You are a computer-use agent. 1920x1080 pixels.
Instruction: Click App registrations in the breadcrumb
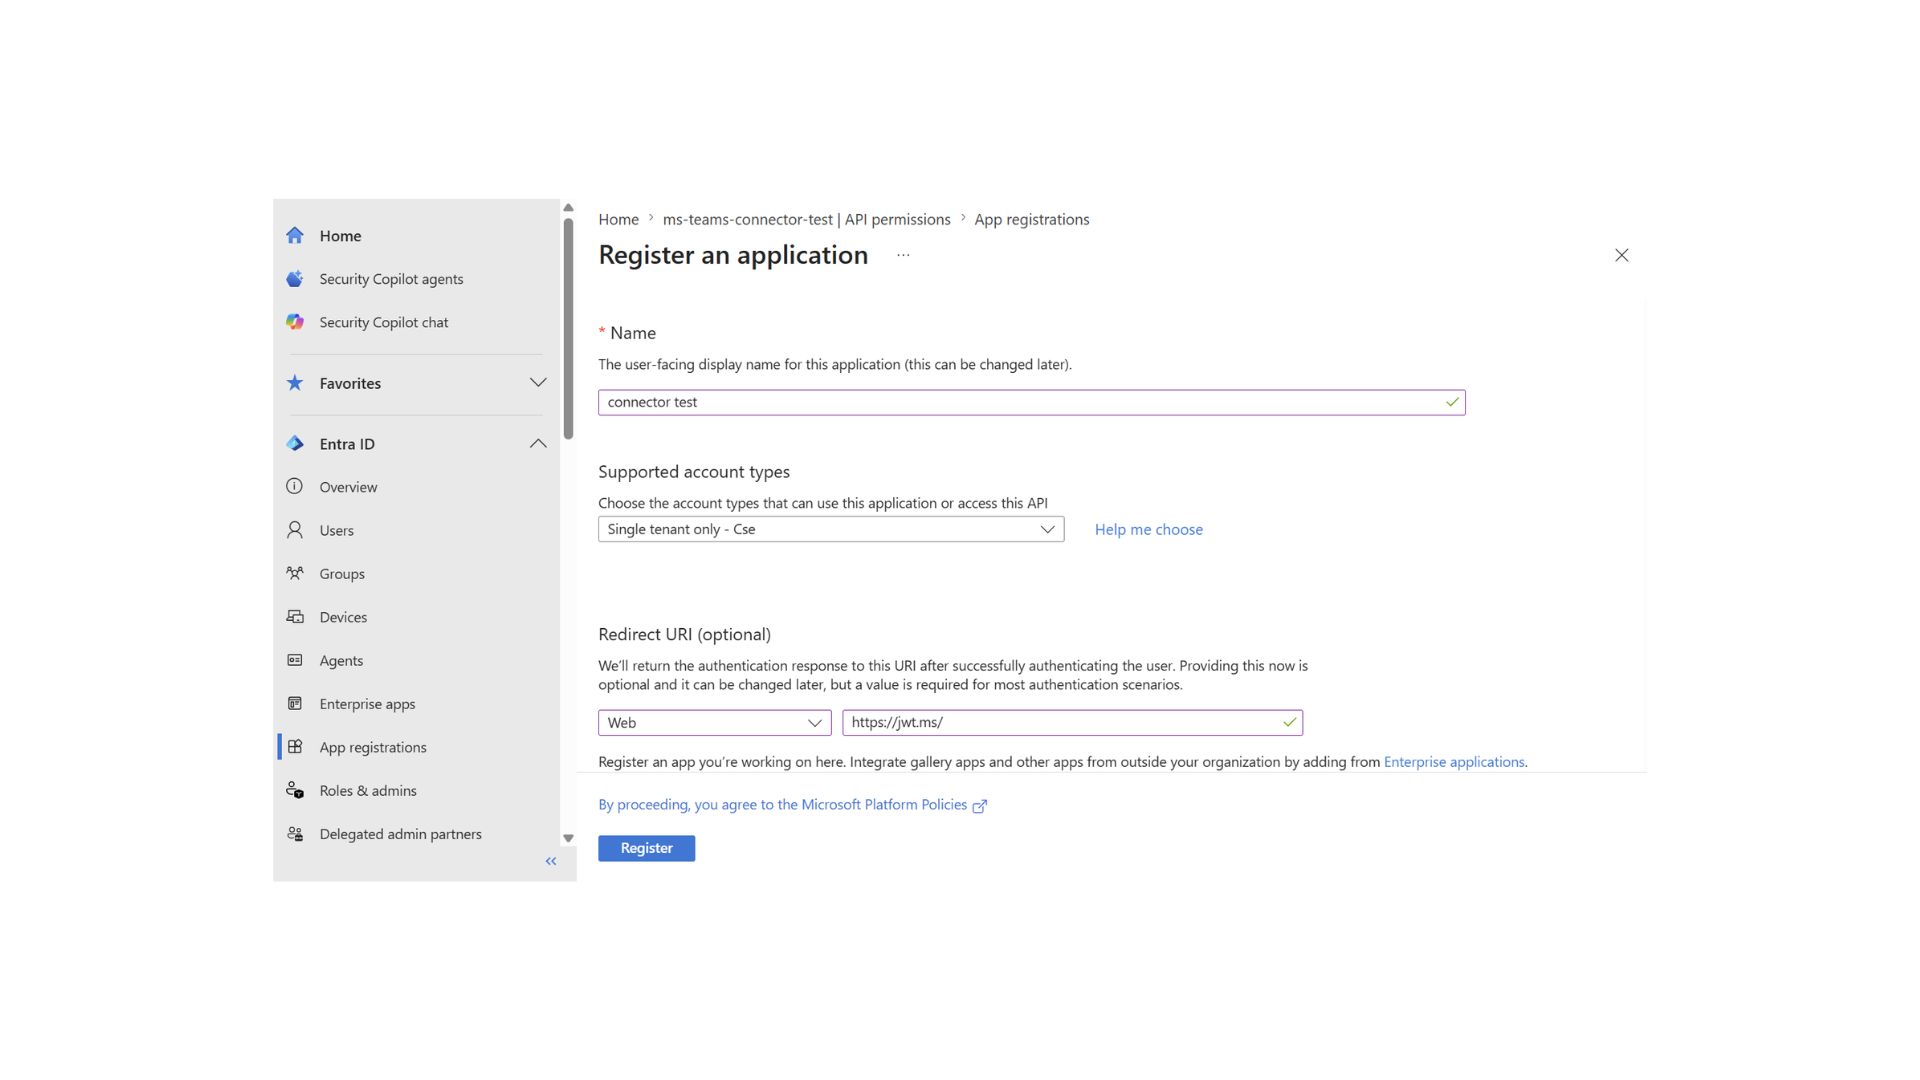pyautogui.click(x=1031, y=219)
